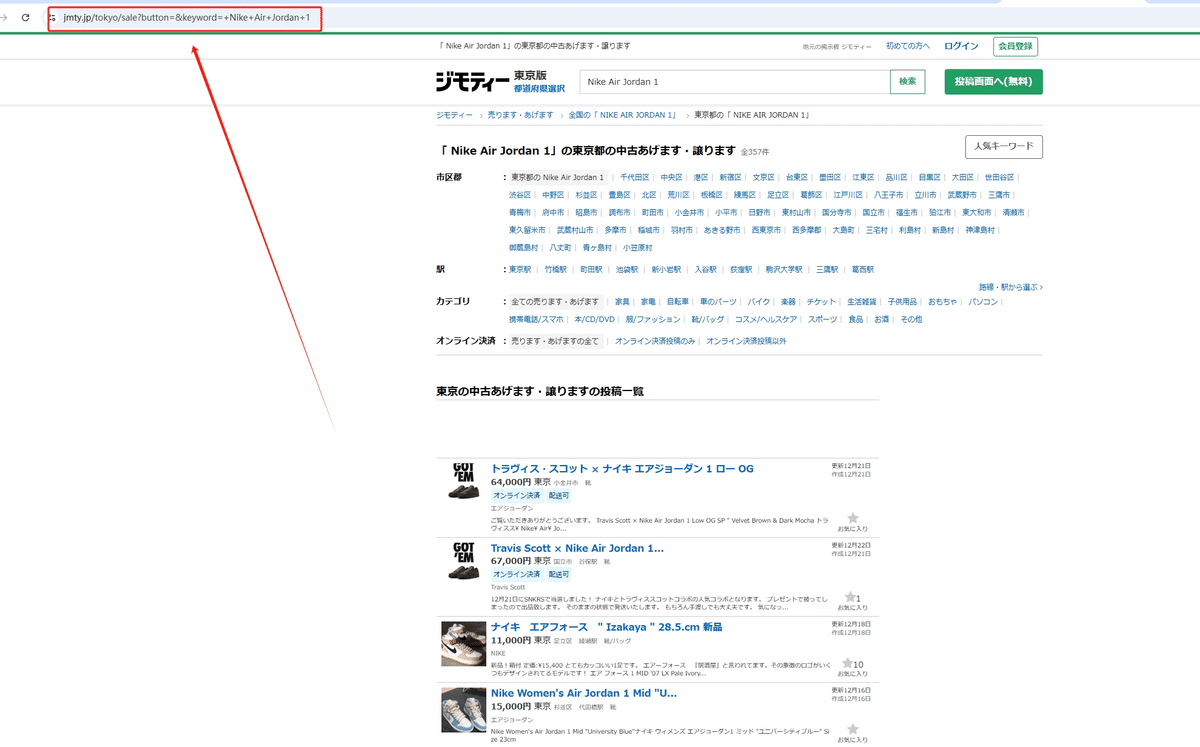Filter by 池袋駅 station

tap(627, 269)
